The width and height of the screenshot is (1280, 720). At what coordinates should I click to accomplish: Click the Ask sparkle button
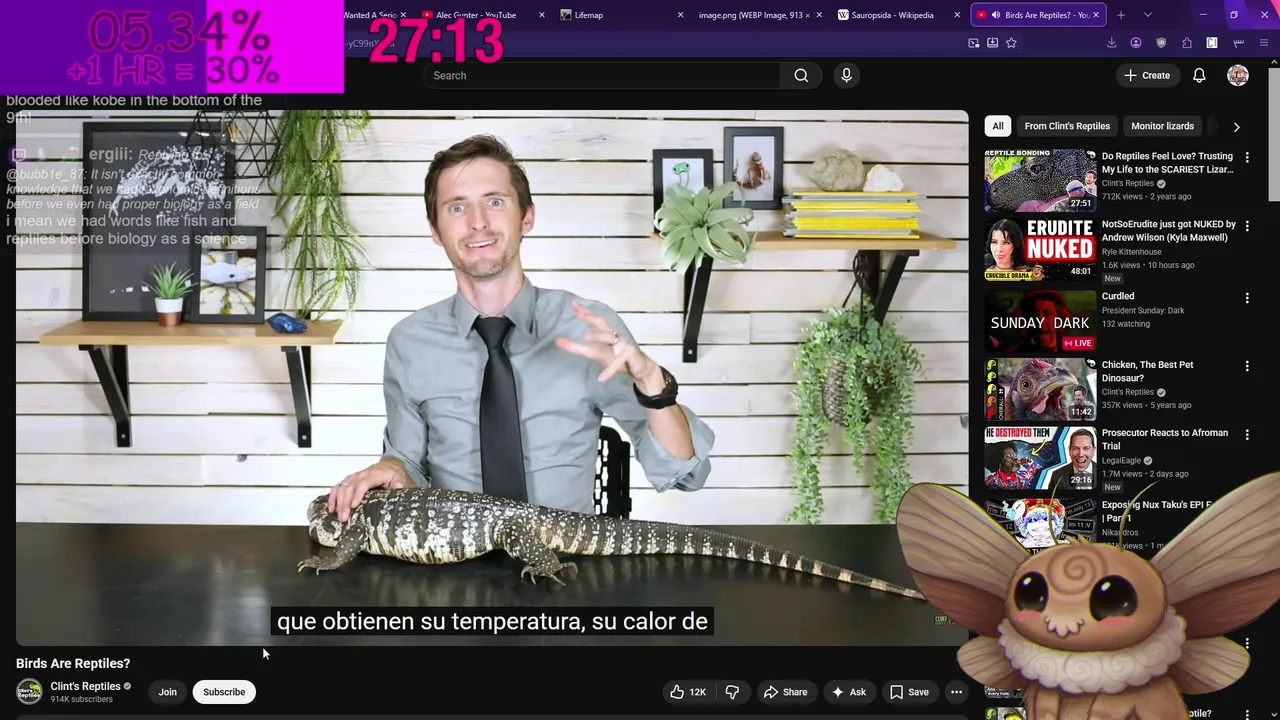pos(848,692)
